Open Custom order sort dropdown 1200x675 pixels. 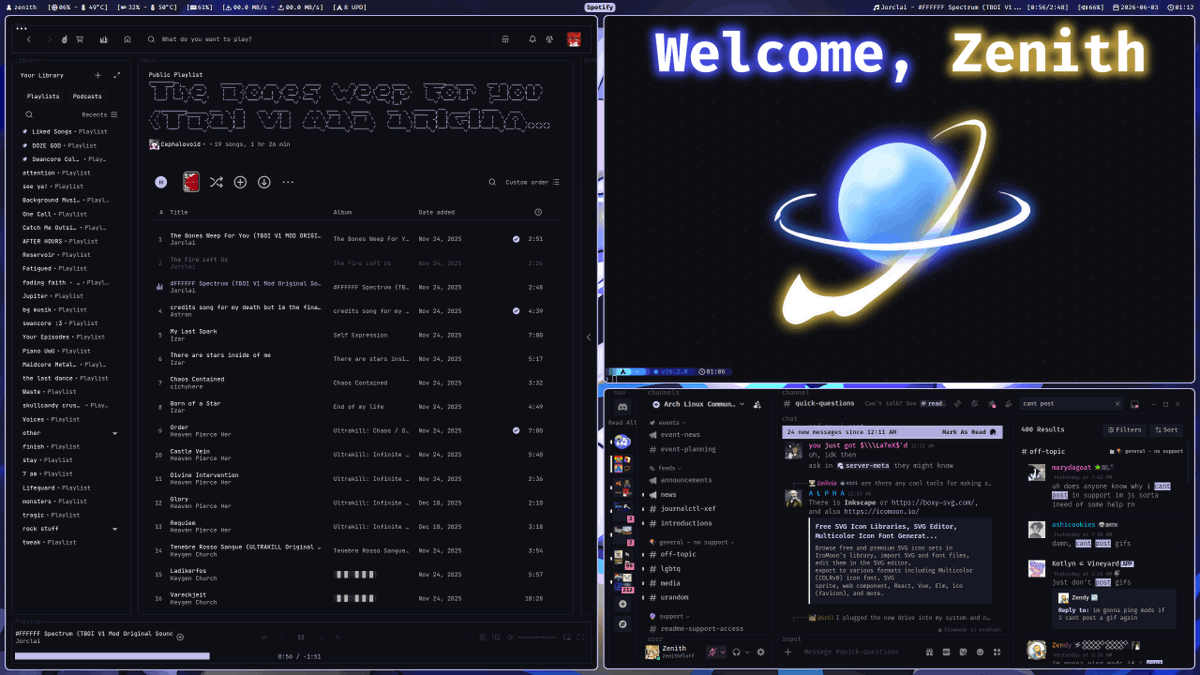[x=532, y=182]
